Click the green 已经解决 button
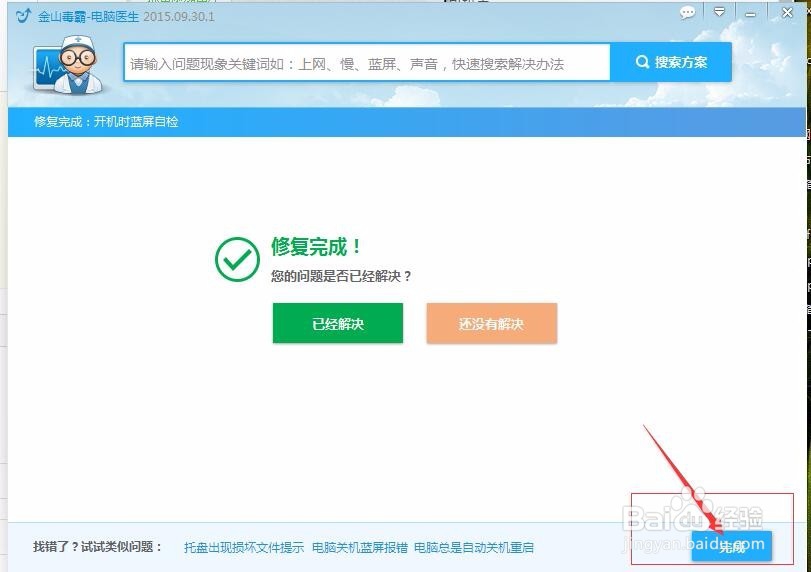This screenshot has width=811, height=572. tap(338, 323)
